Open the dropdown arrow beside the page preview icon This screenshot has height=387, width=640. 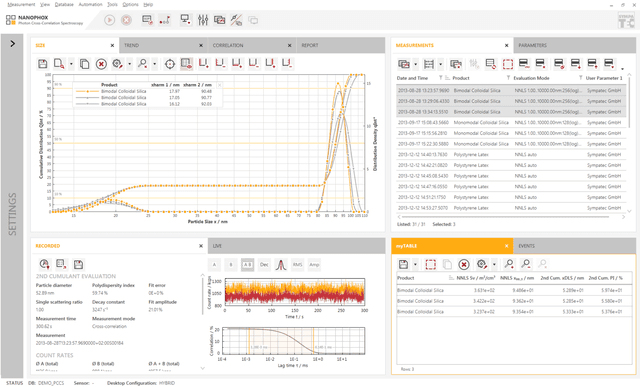[x=71, y=64]
